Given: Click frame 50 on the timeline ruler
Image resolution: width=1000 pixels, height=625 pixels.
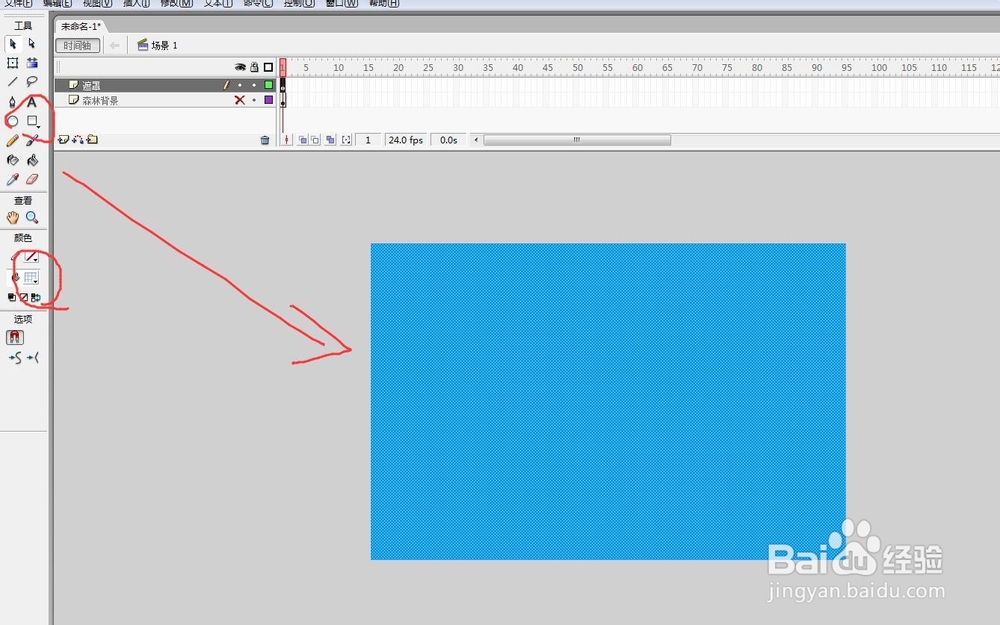Looking at the screenshot, I should tap(577, 67).
